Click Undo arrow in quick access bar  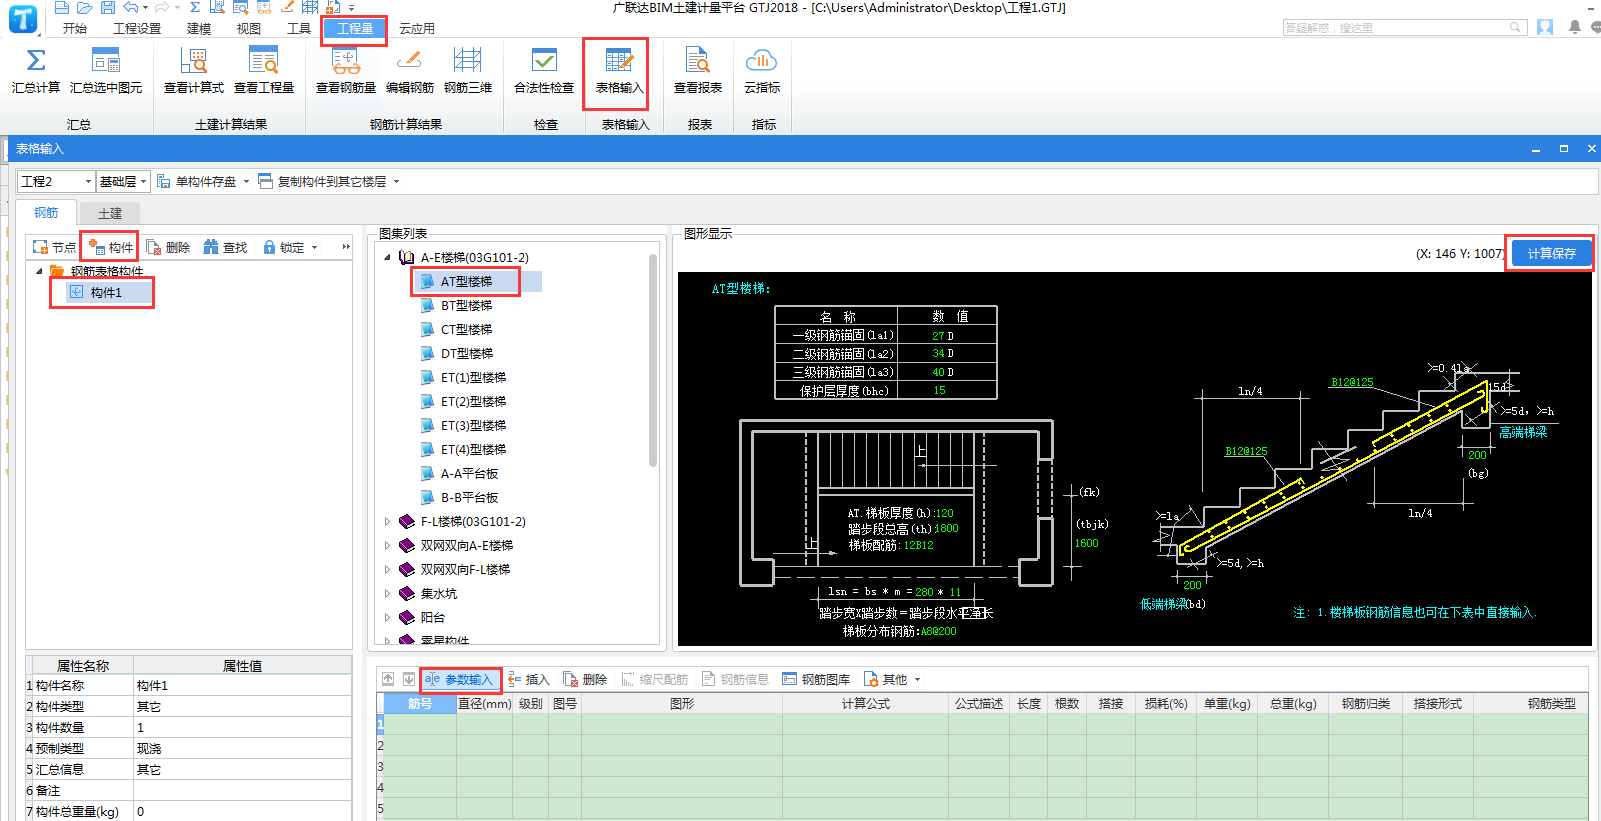(130, 7)
